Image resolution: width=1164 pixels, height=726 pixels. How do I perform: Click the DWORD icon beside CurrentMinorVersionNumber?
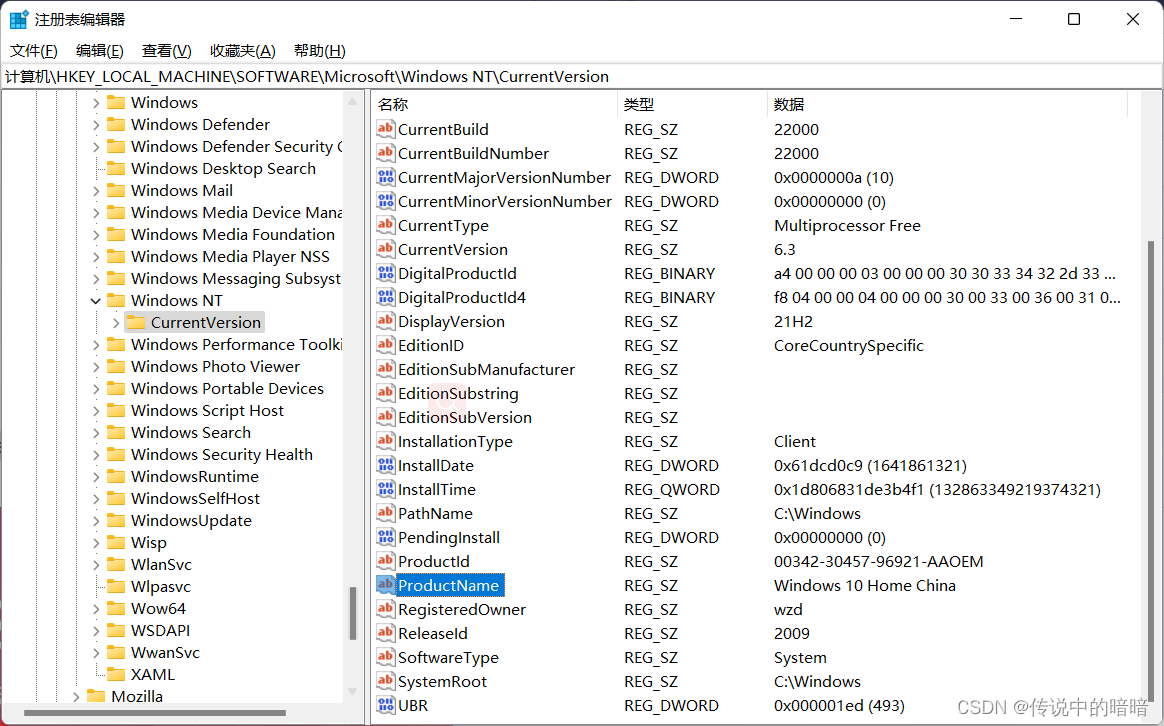(385, 201)
